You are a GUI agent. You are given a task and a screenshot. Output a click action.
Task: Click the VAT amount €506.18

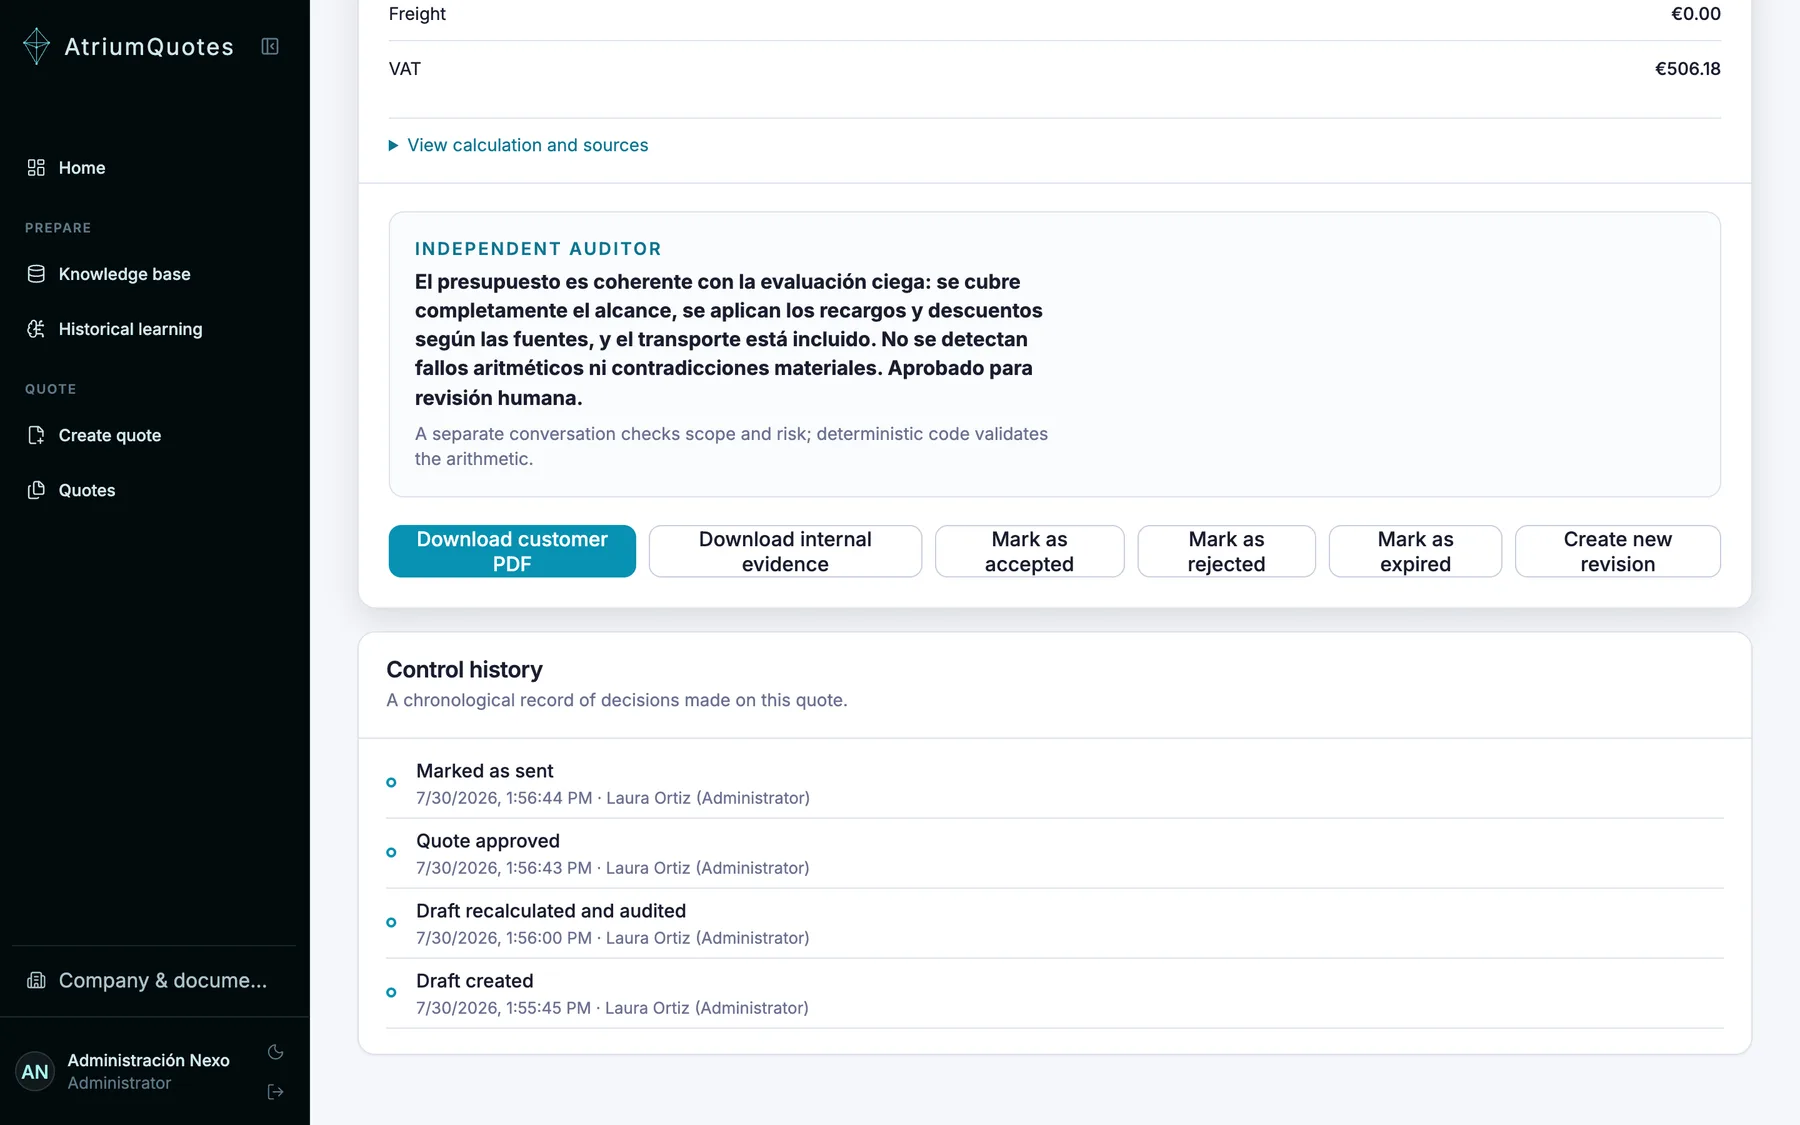tap(1687, 69)
